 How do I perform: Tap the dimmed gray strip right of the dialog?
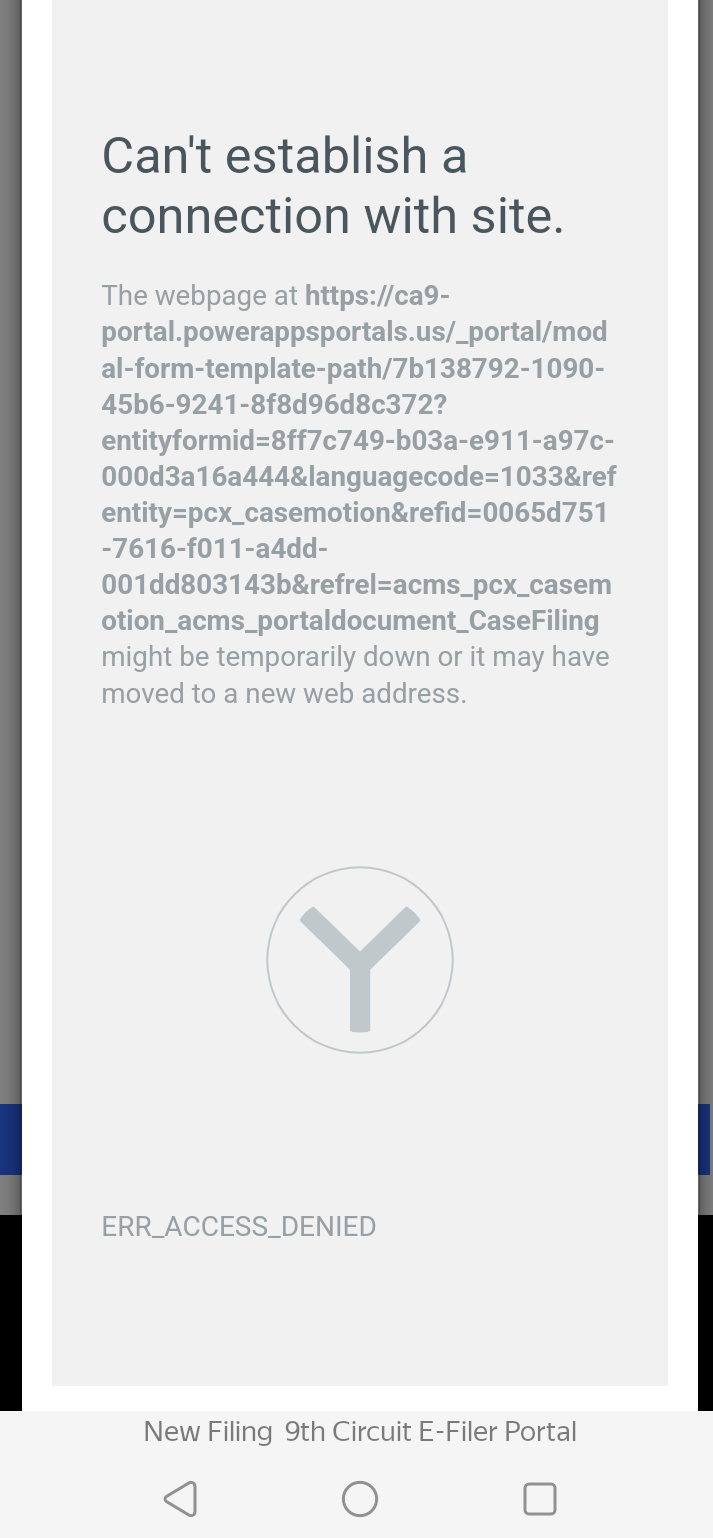pyautogui.click(x=705, y=550)
